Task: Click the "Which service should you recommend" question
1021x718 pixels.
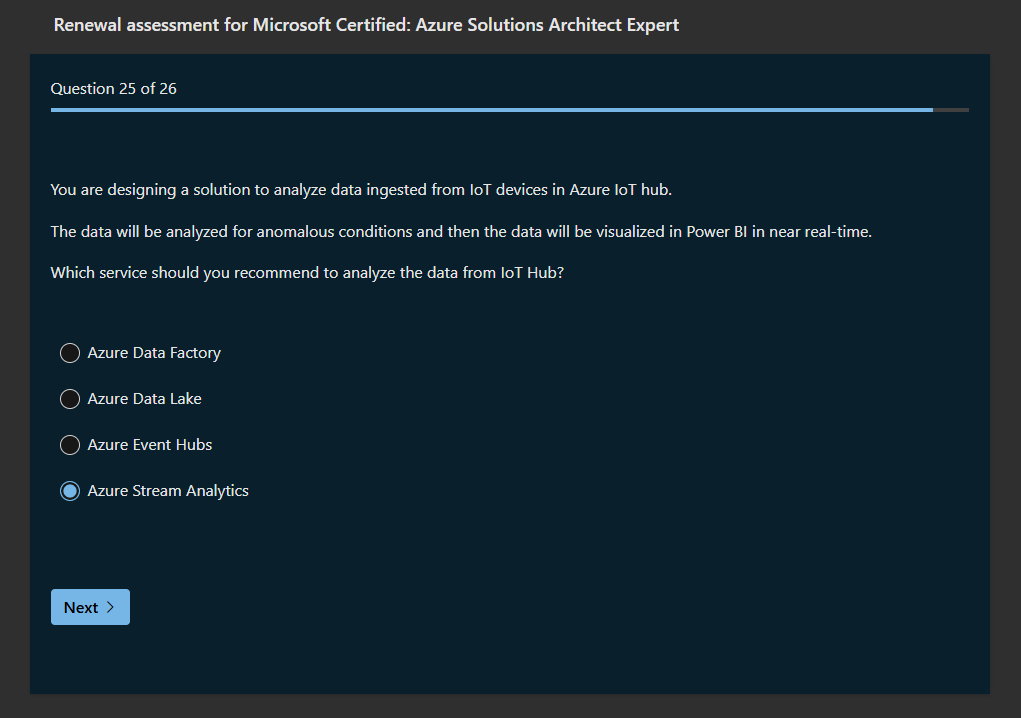Action: click(x=307, y=272)
